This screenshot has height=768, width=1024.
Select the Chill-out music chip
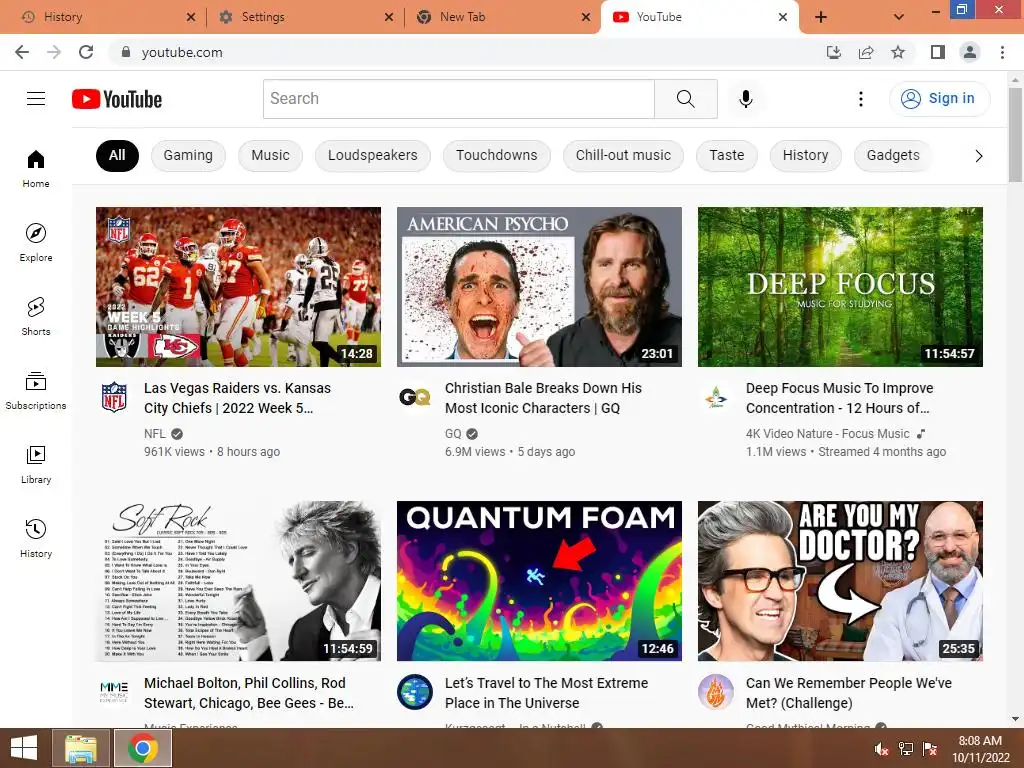pos(623,155)
